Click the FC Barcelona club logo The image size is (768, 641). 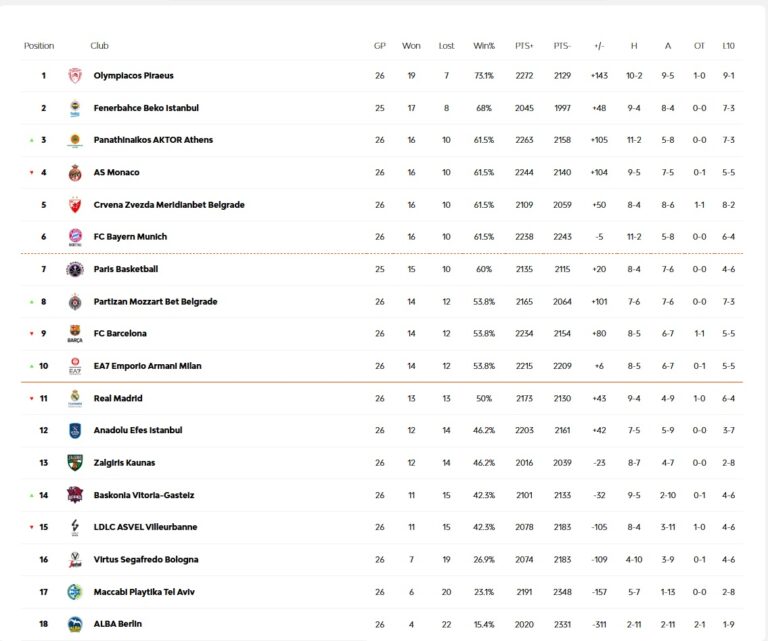[x=75, y=334]
